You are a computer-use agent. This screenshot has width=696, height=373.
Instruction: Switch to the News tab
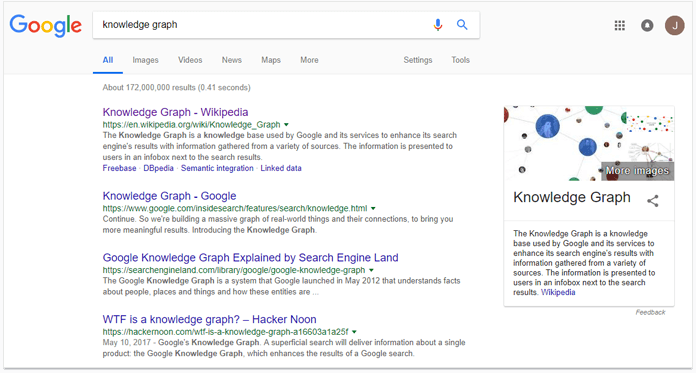pyautogui.click(x=232, y=60)
